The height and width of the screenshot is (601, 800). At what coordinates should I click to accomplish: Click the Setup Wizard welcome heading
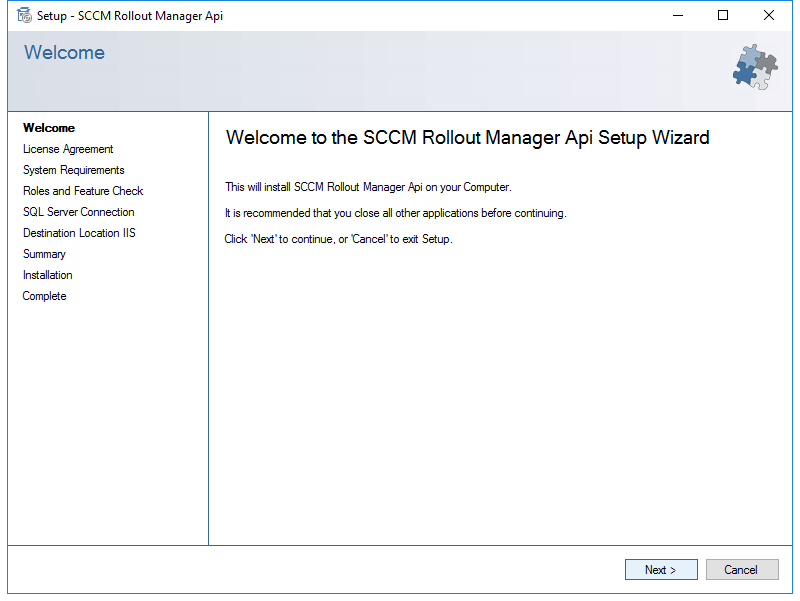(467, 138)
